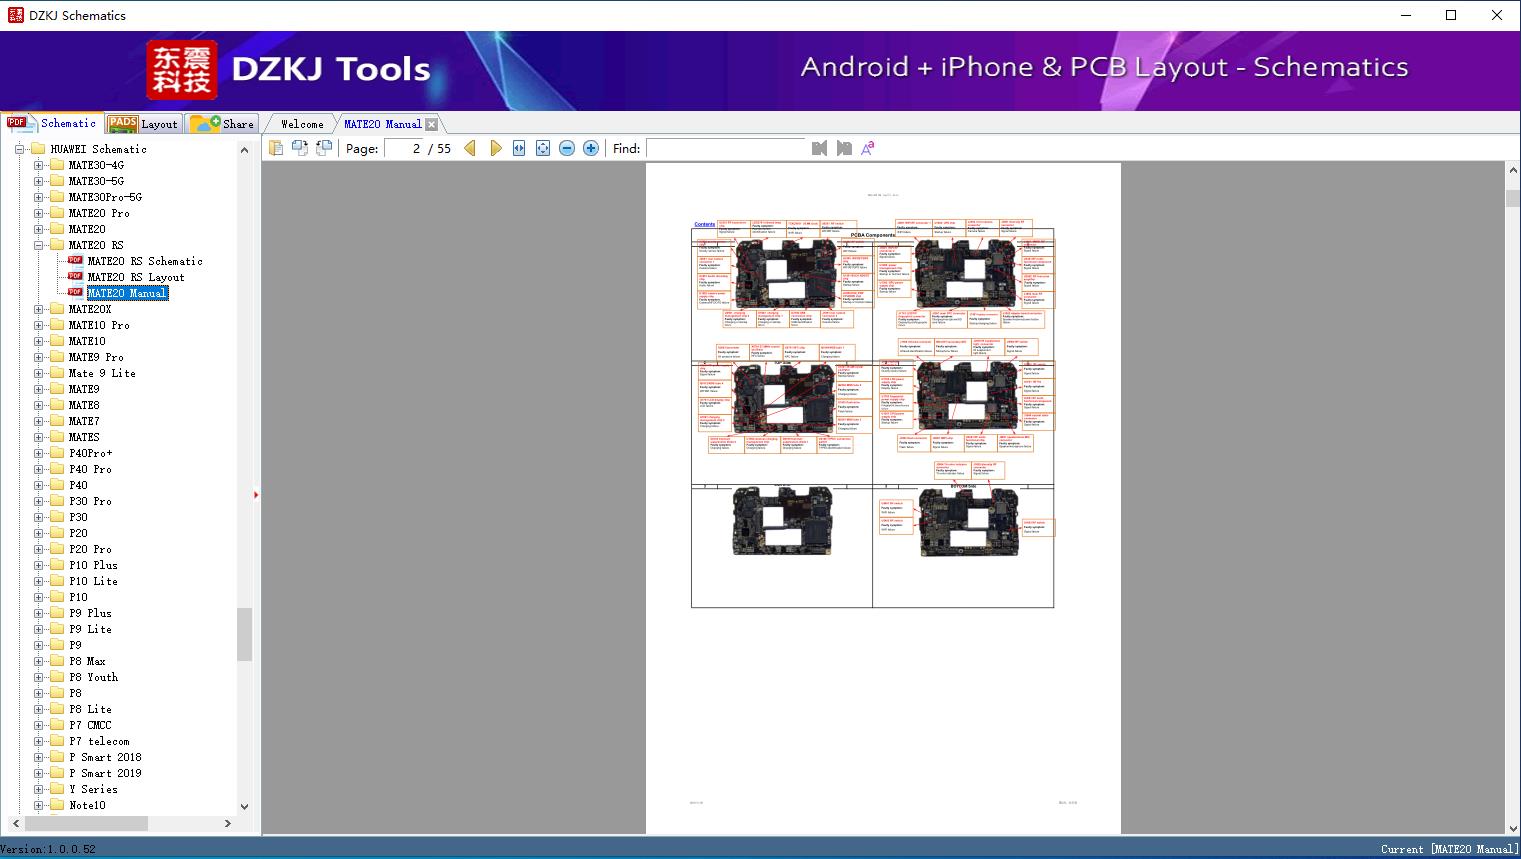Click the tree scroll up arrow
Screen dimensions: 1521x859
(x=244, y=150)
